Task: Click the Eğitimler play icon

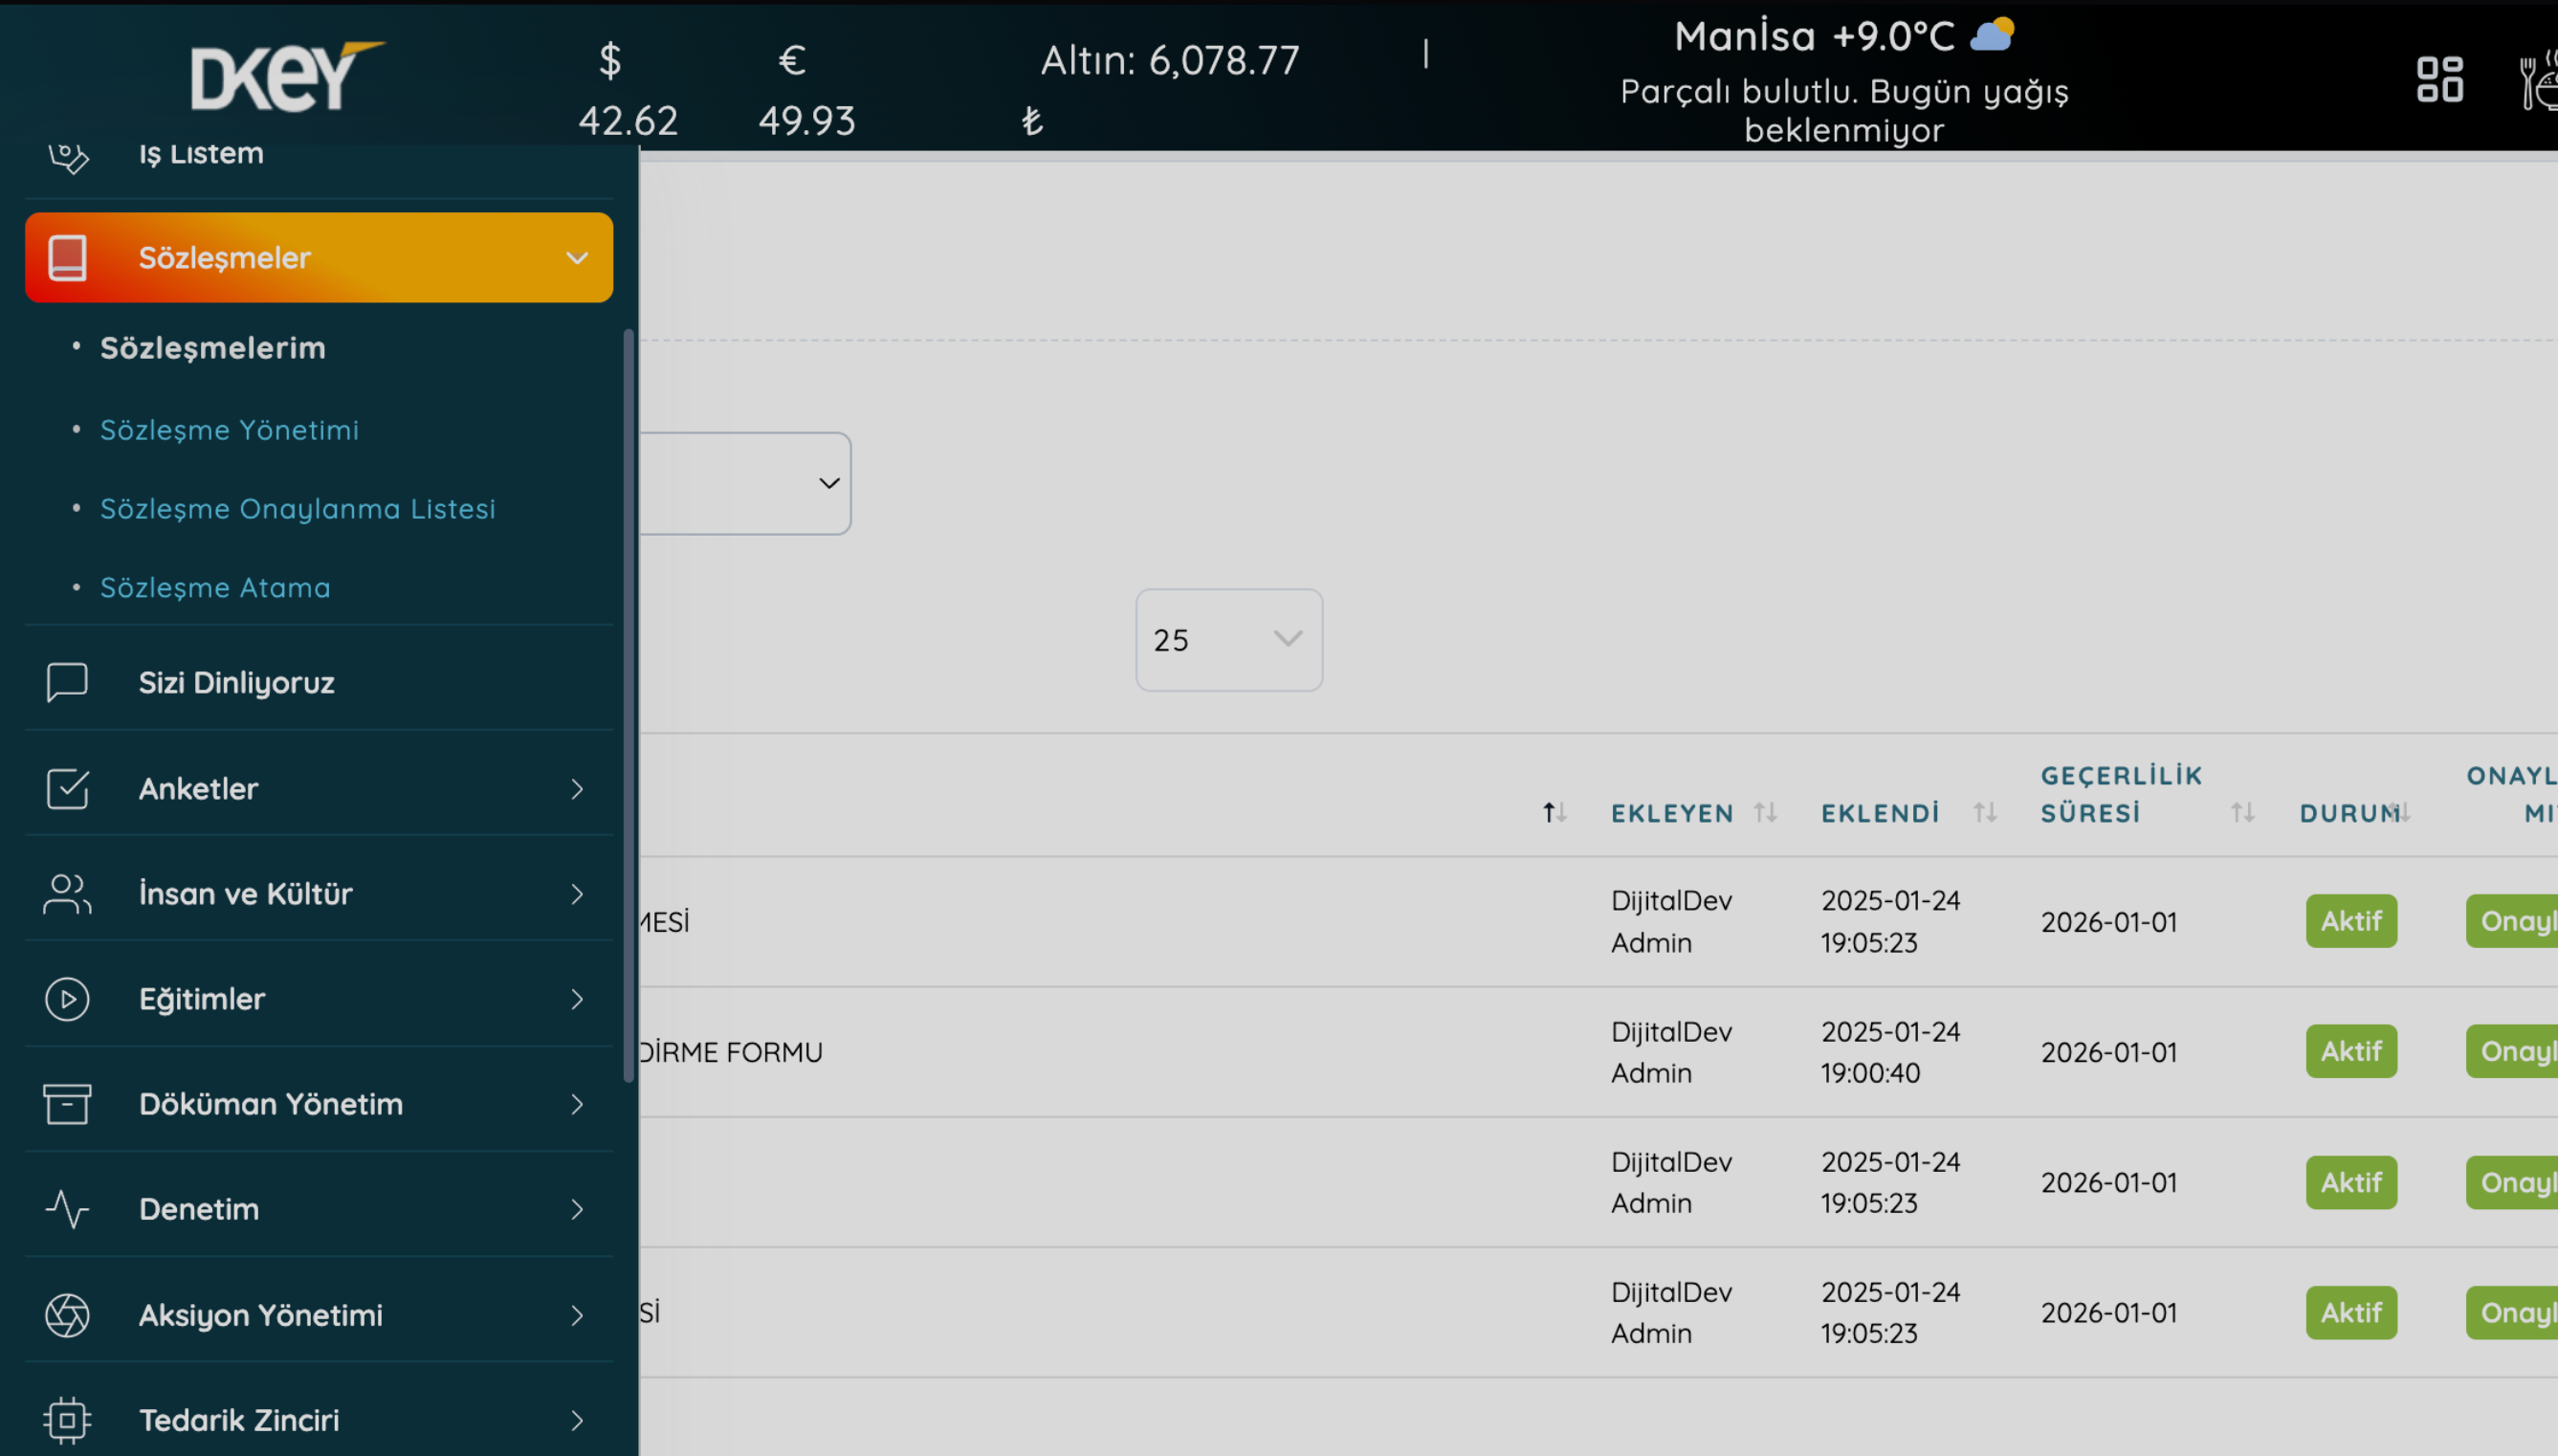Action: click(67, 999)
